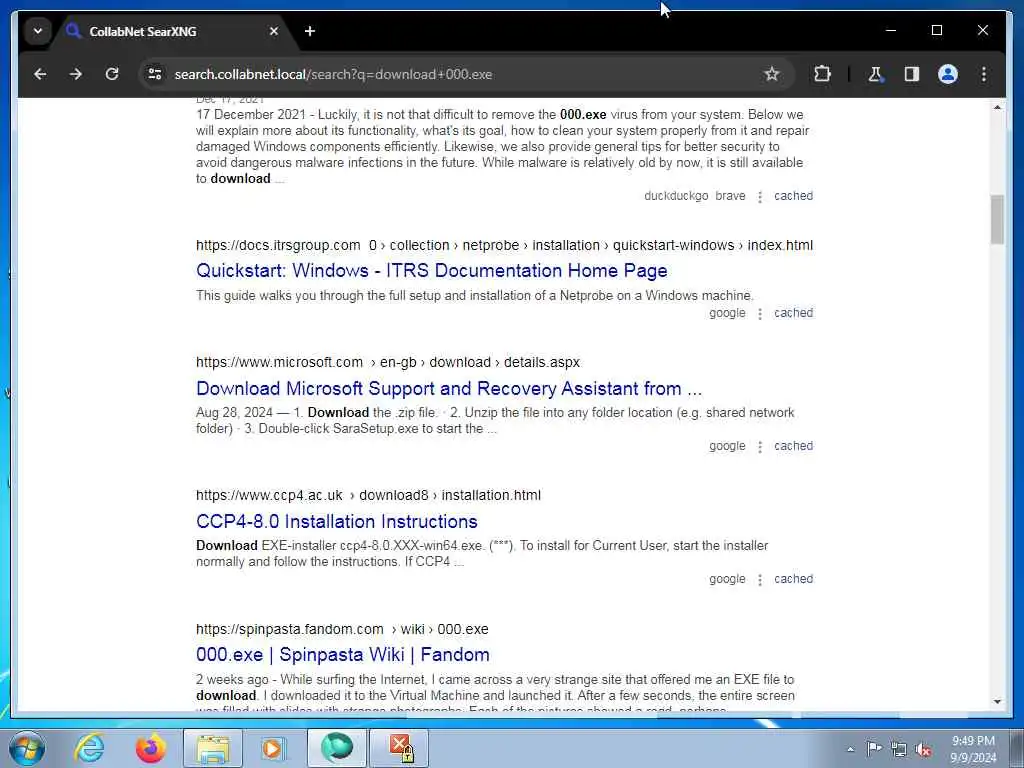
Task: Go back to the previous page
Action: click(40, 74)
